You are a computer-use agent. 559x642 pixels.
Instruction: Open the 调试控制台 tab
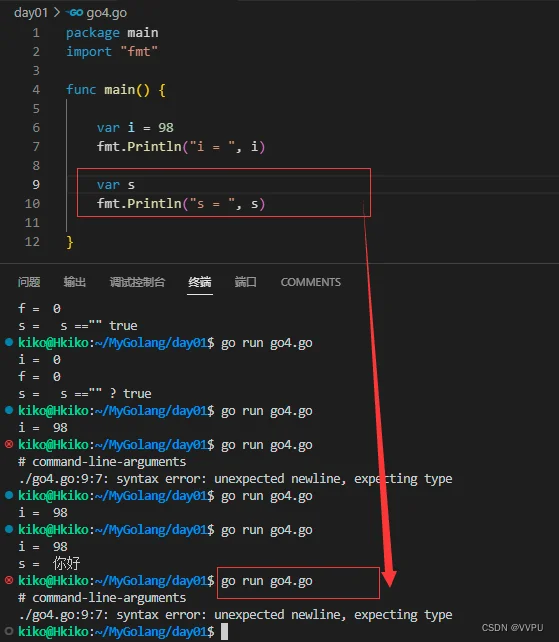pos(137,282)
